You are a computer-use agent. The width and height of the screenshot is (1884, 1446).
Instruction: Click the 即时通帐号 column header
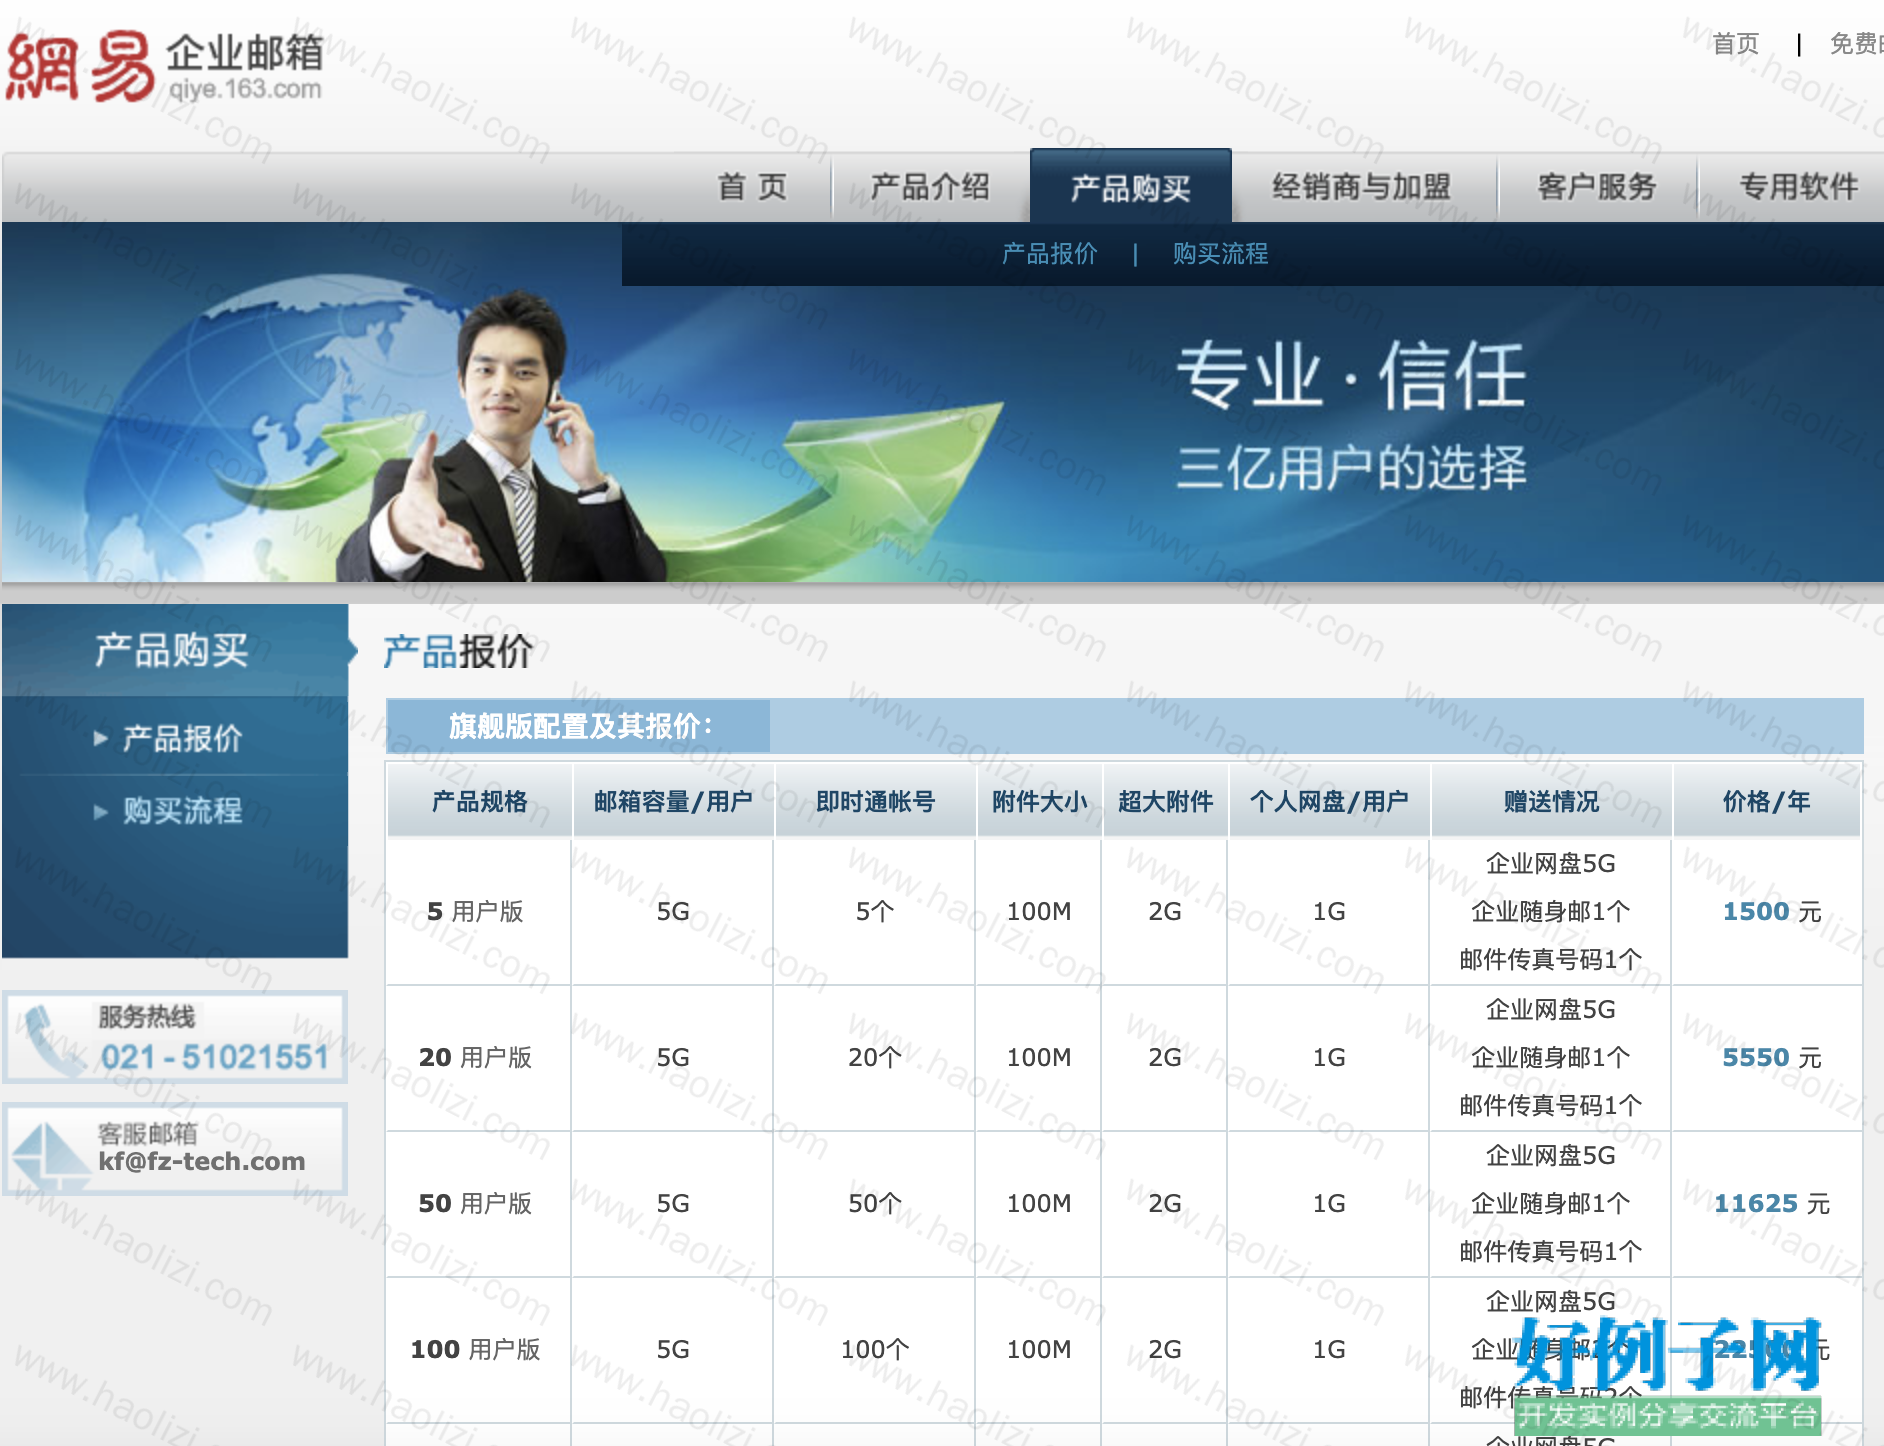(x=875, y=801)
